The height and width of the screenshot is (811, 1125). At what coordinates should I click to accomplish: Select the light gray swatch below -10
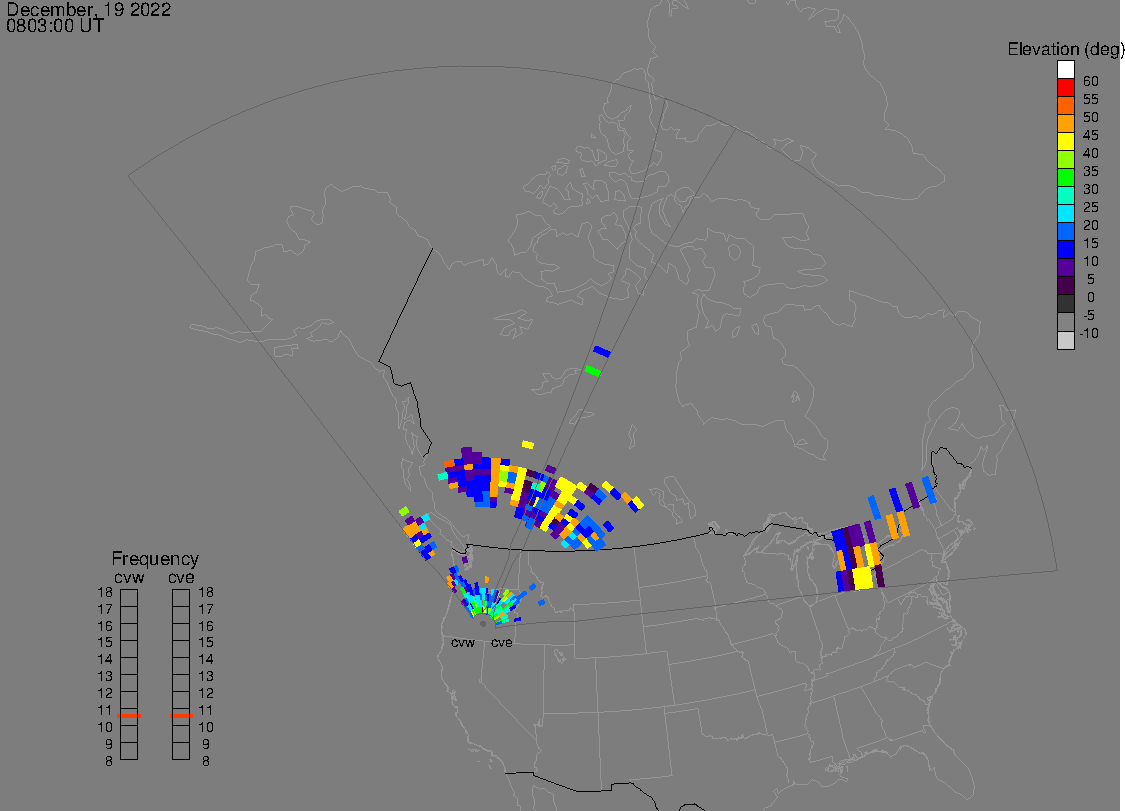(x=1065, y=340)
